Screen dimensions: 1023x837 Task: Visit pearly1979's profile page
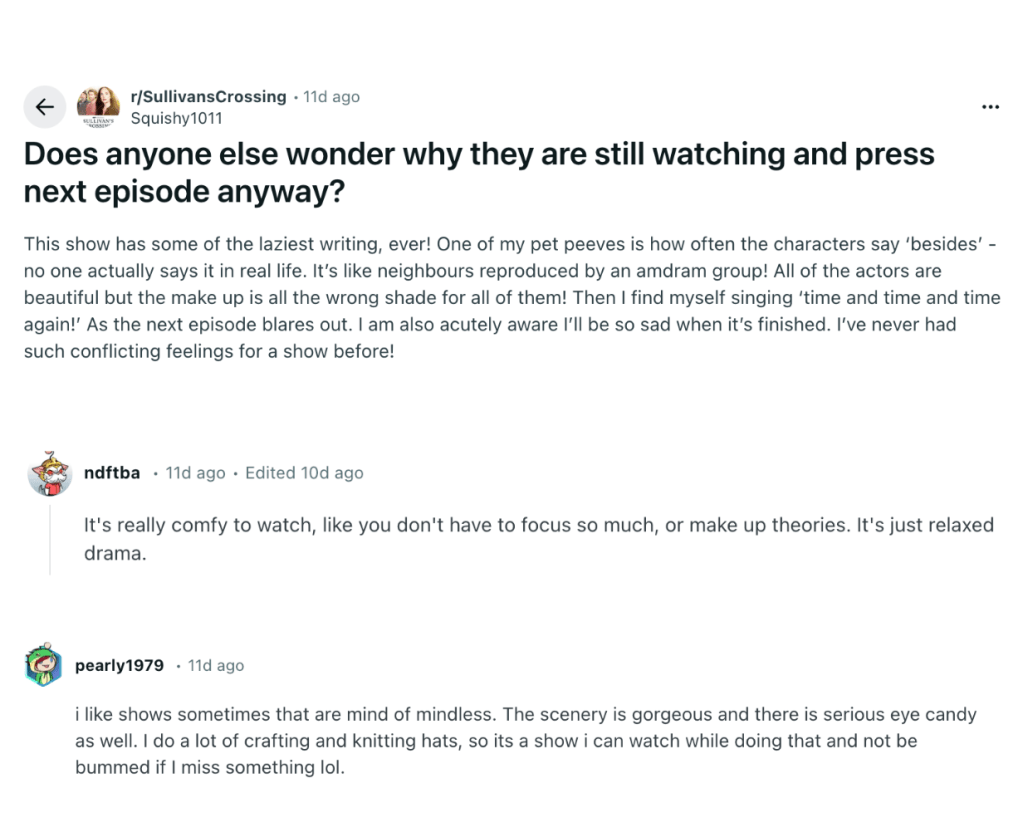click(118, 665)
